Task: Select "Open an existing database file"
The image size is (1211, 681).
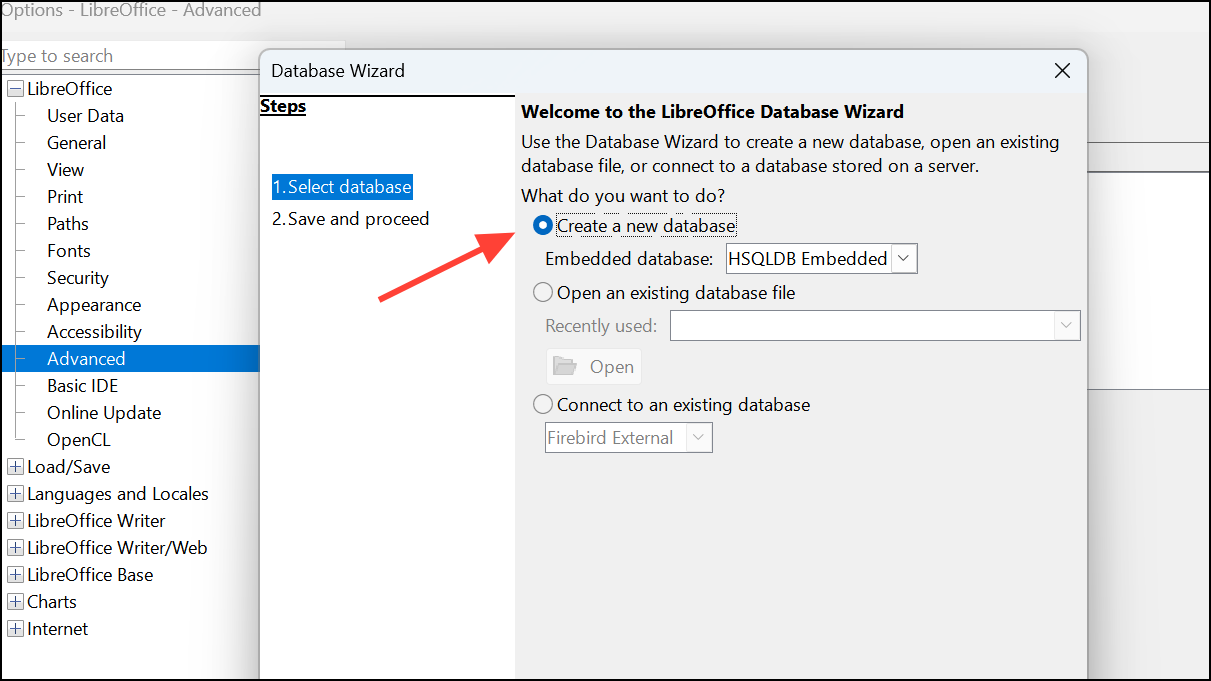Action: click(543, 291)
